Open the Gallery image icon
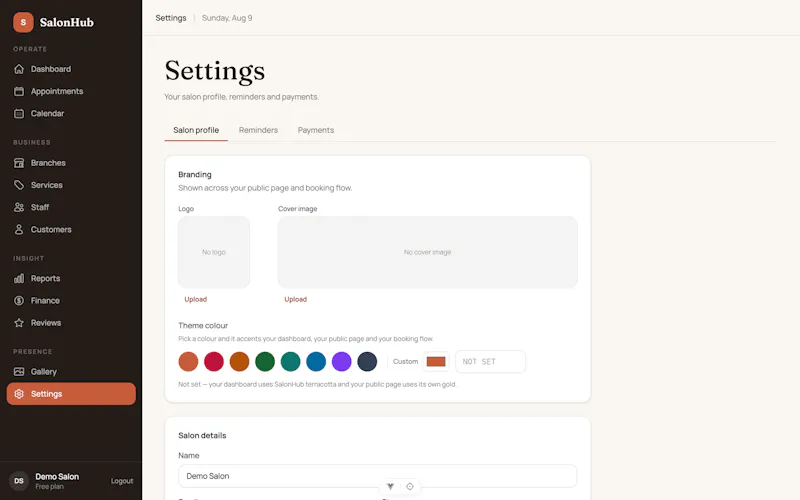The image size is (800, 500). click(x=19, y=371)
